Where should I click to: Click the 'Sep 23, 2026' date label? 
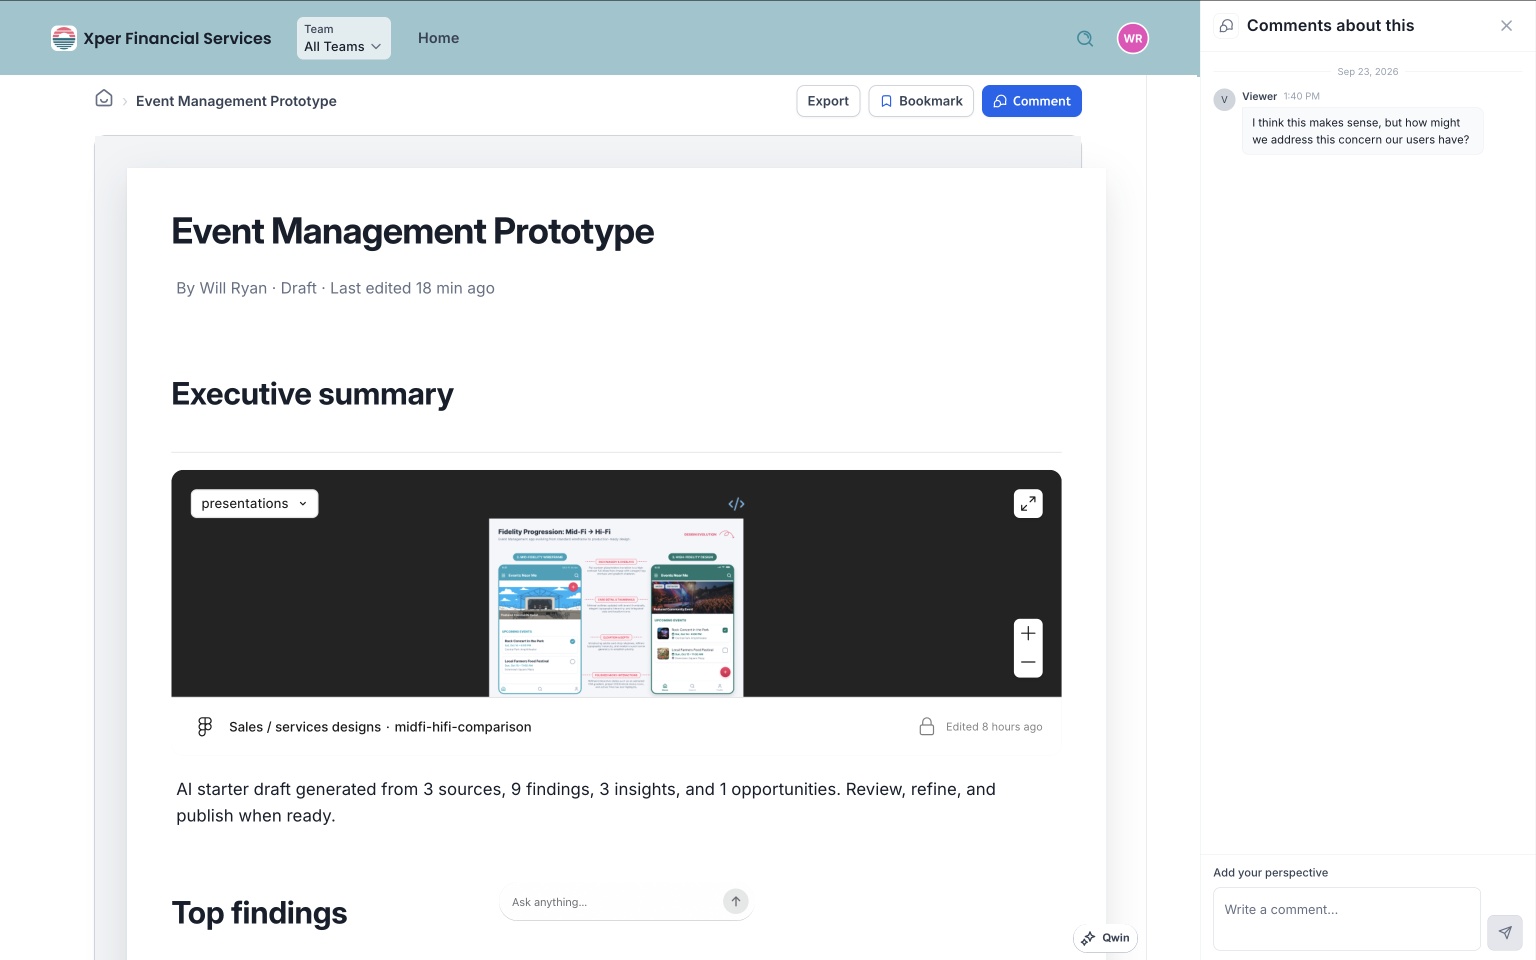1368,72
